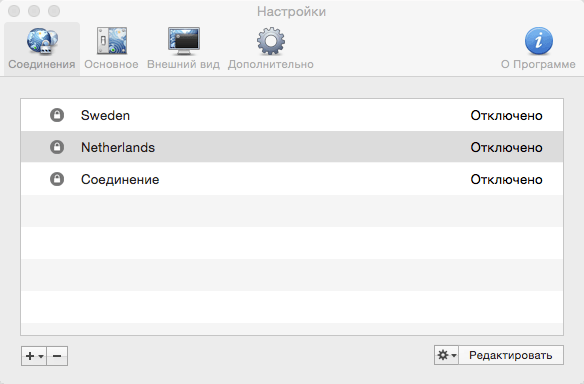The width and height of the screenshot is (584, 384).
Task: Click the Редактировать button
Action: coord(511,355)
